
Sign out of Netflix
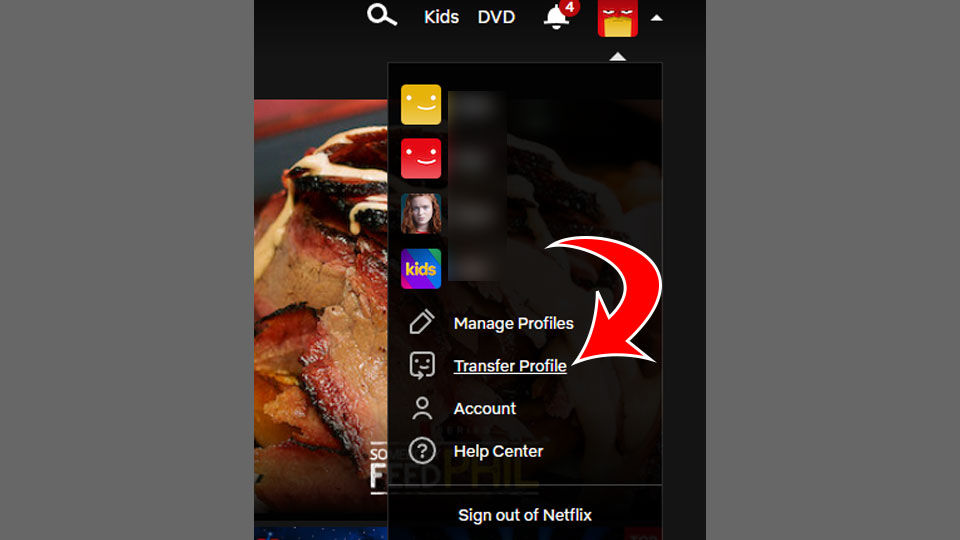pos(525,516)
